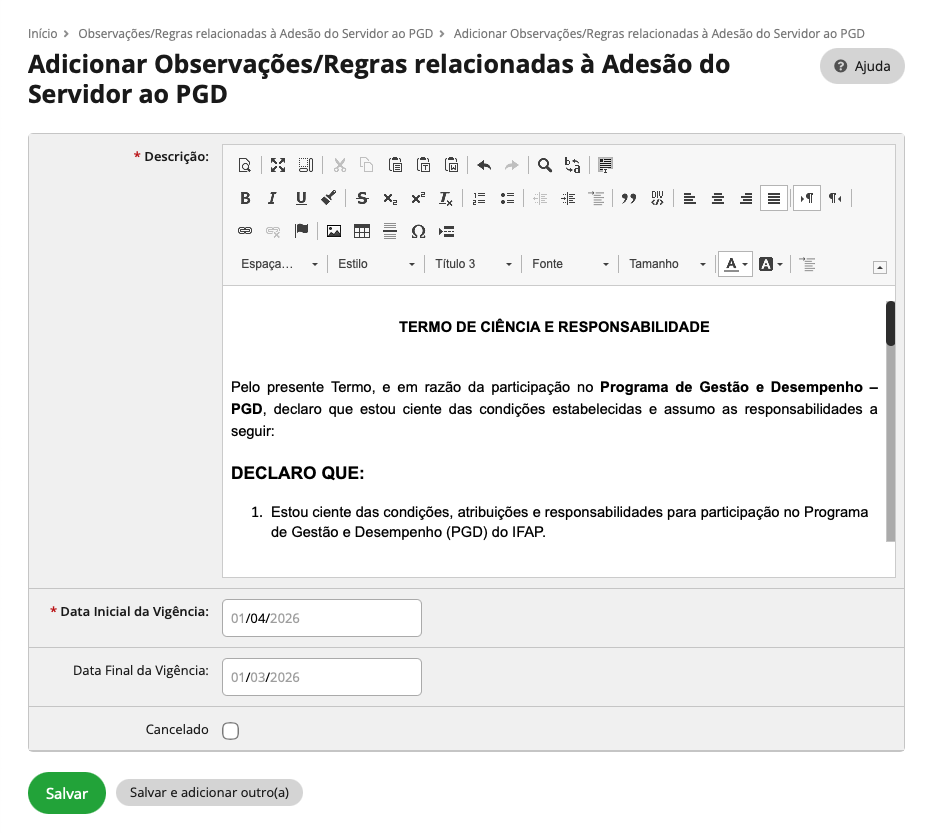
Task: Click the italic formatting icon
Action: tap(272, 198)
